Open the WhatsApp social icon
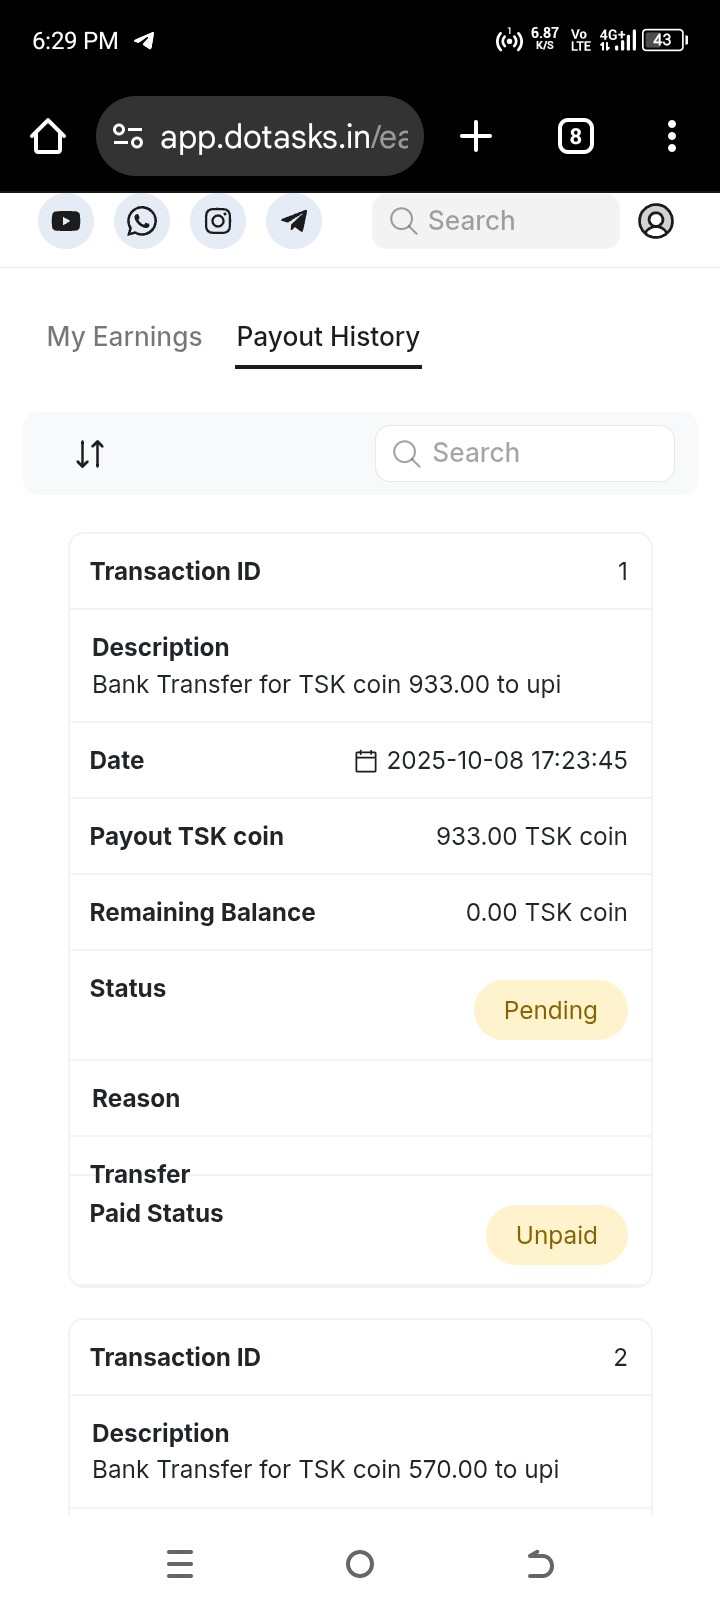This screenshot has height=1612, width=720. coord(142,221)
